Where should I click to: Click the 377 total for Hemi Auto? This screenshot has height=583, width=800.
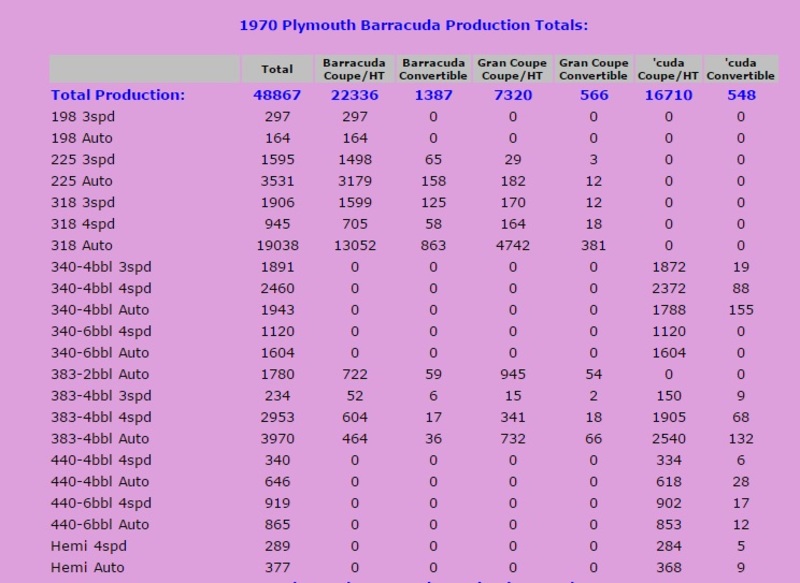pos(278,567)
